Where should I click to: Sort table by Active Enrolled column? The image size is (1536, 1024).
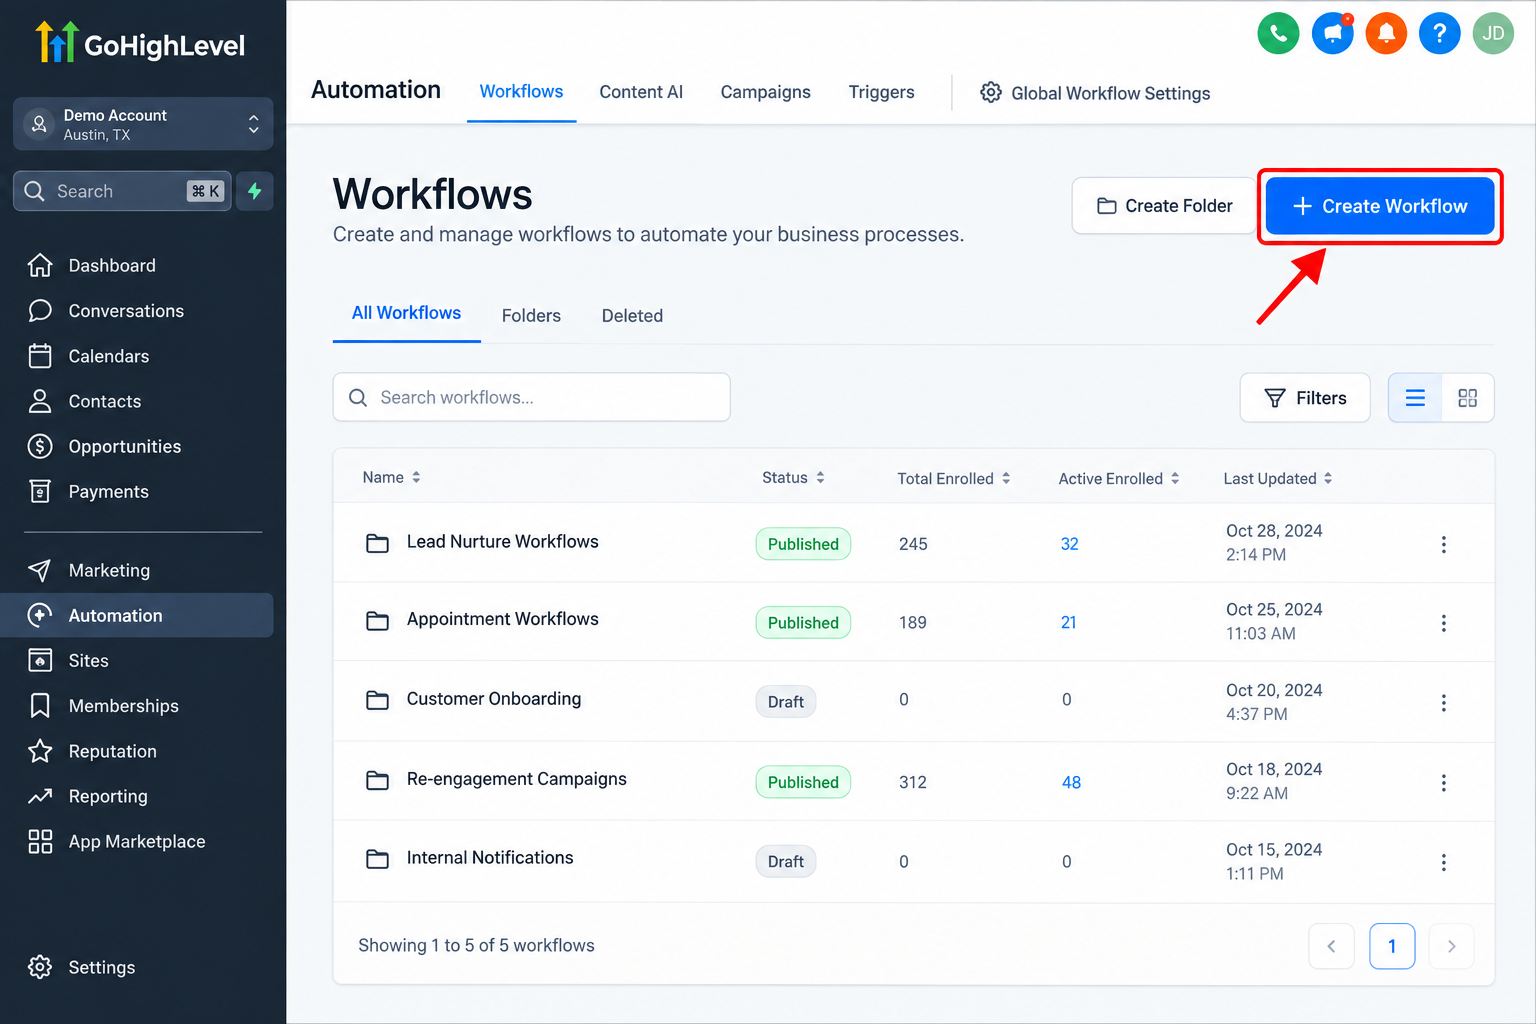click(1119, 479)
